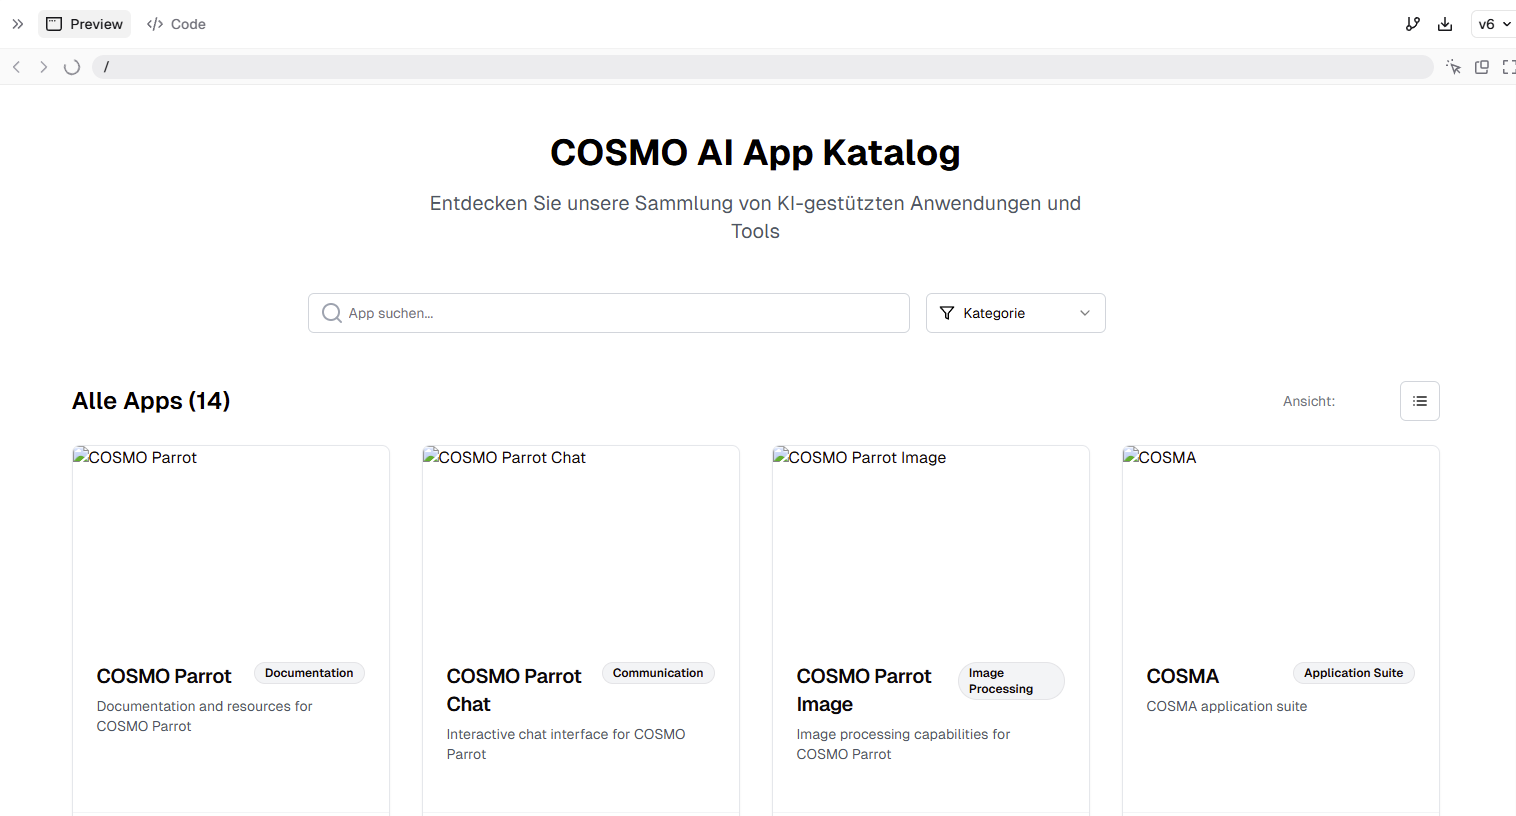Image resolution: width=1516 pixels, height=816 pixels.
Task: Toggle the list view Ansicht button
Action: point(1419,401)
